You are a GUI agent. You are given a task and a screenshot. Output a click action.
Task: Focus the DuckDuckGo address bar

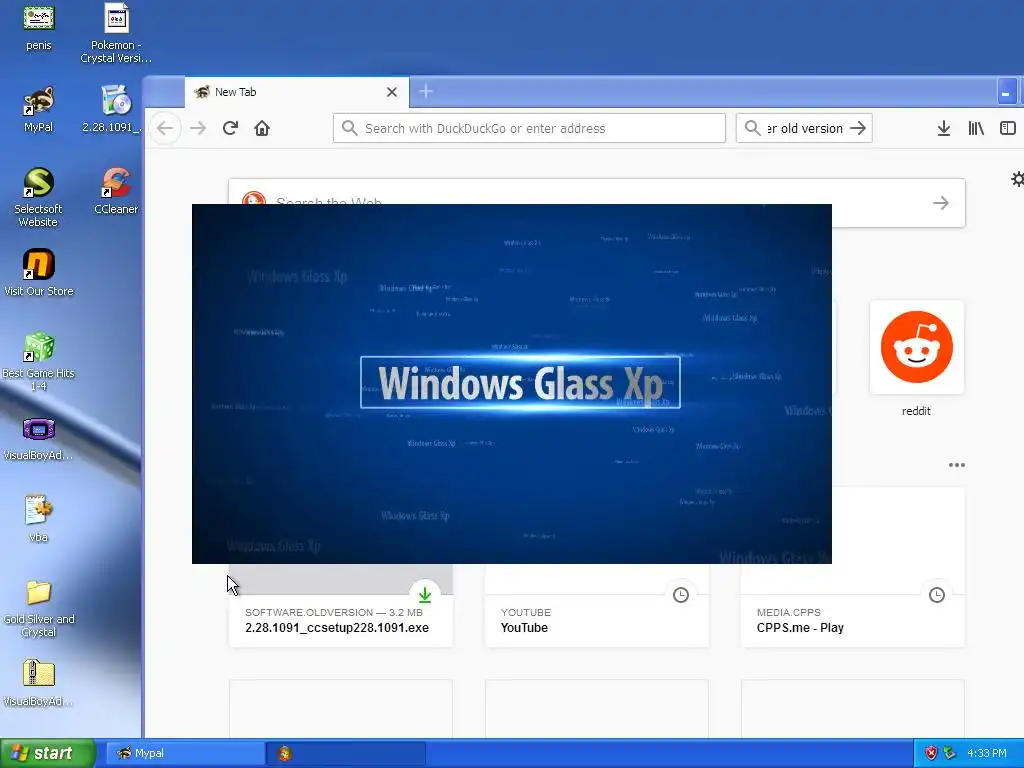pyautogui.click(x=529, y=128)
